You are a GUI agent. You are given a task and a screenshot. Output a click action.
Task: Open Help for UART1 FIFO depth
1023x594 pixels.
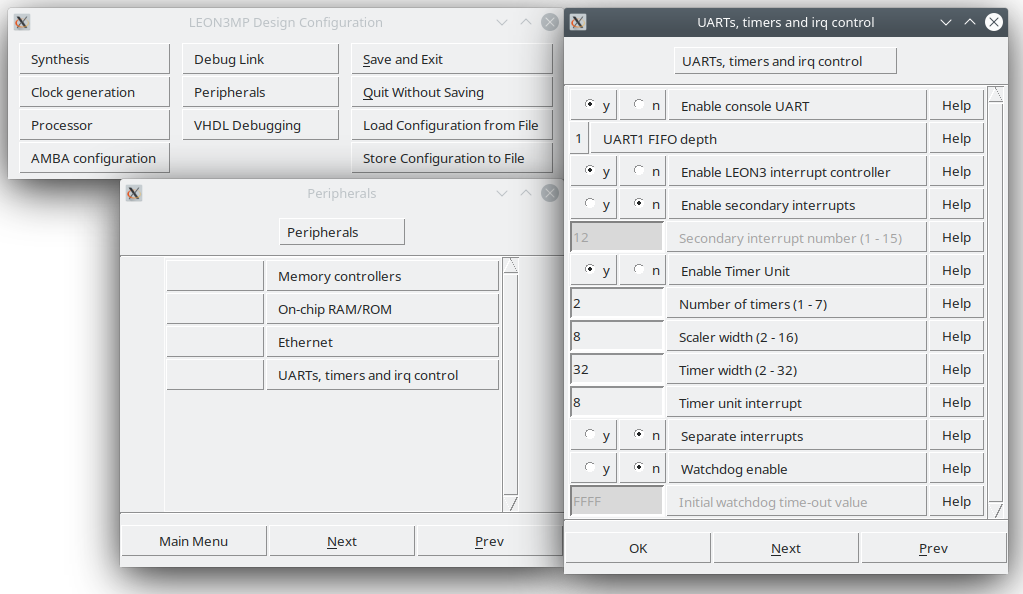pos(956,138)
